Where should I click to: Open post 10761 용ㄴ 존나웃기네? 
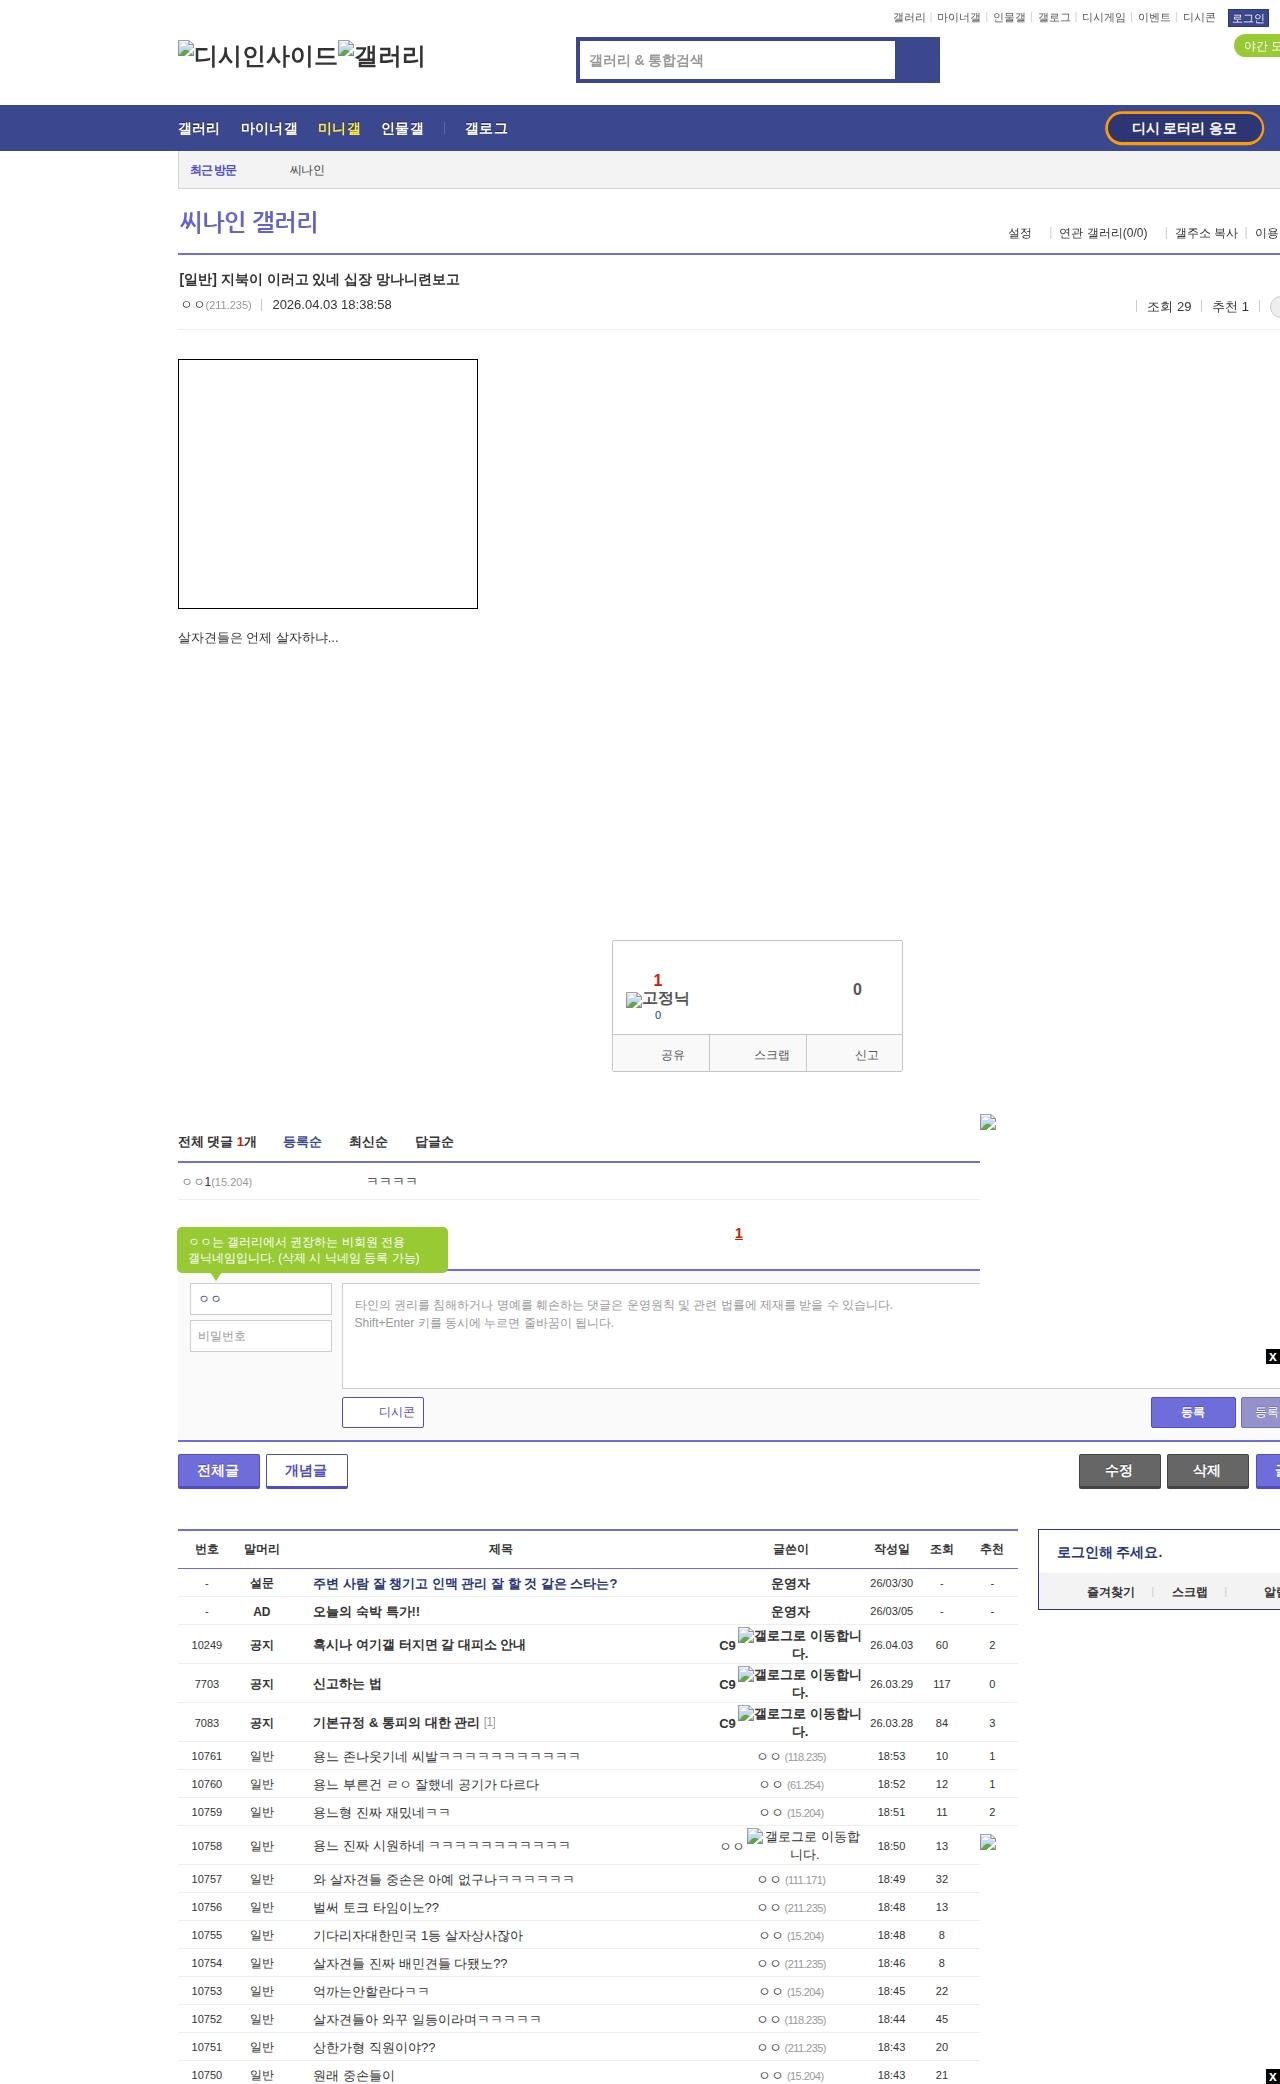(x=446, y=1757)
